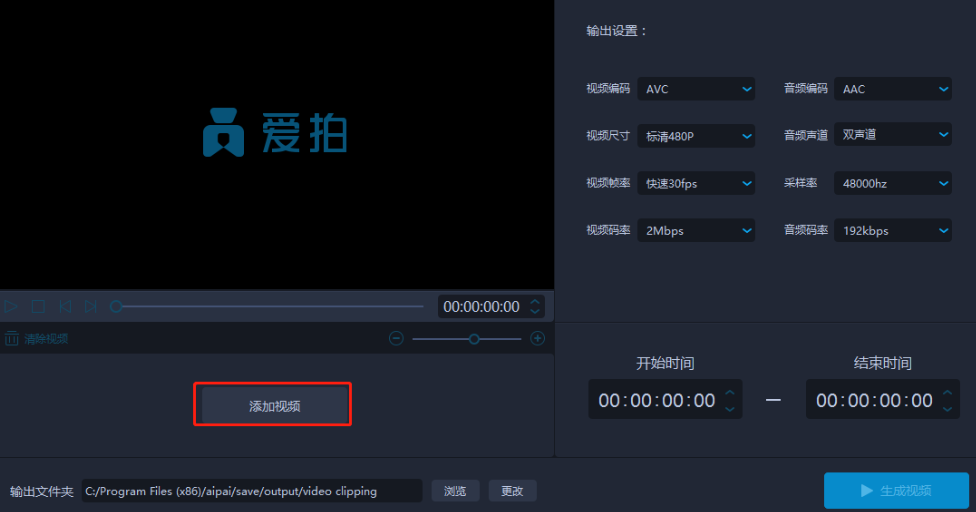Viewport: 976px width, 512px height.
Task: Click the play button under the preview
Action: tap(11, 307)
